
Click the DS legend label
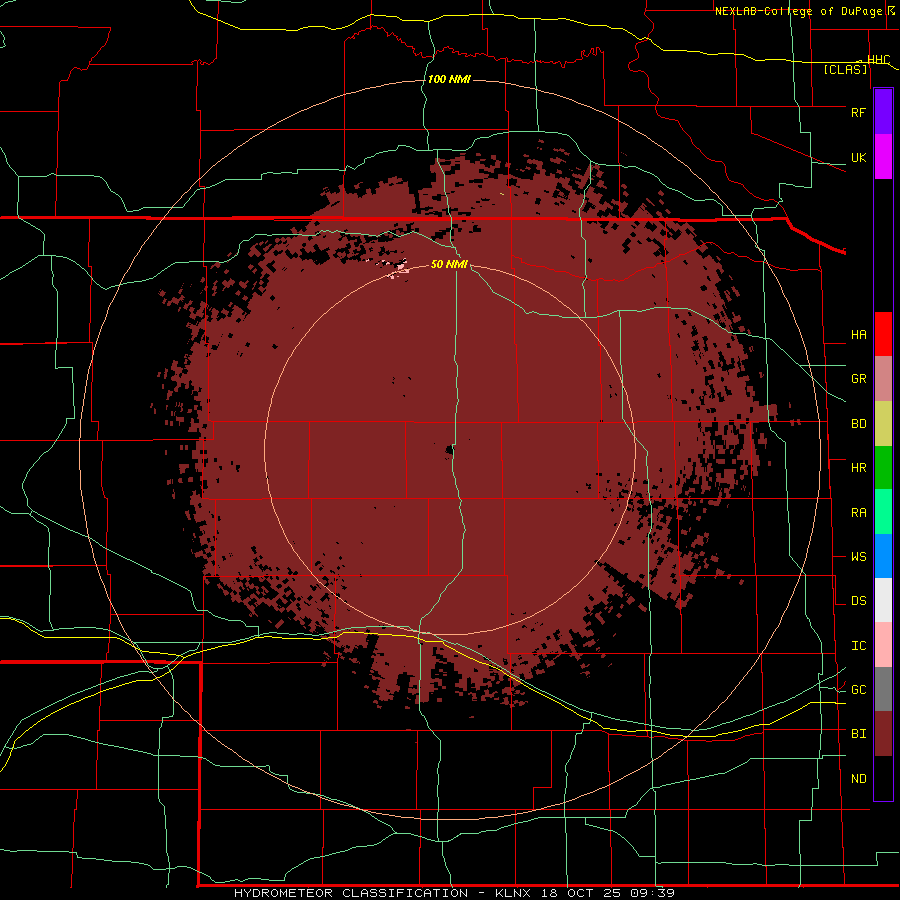pyautogui.click(x=858, y=601)
